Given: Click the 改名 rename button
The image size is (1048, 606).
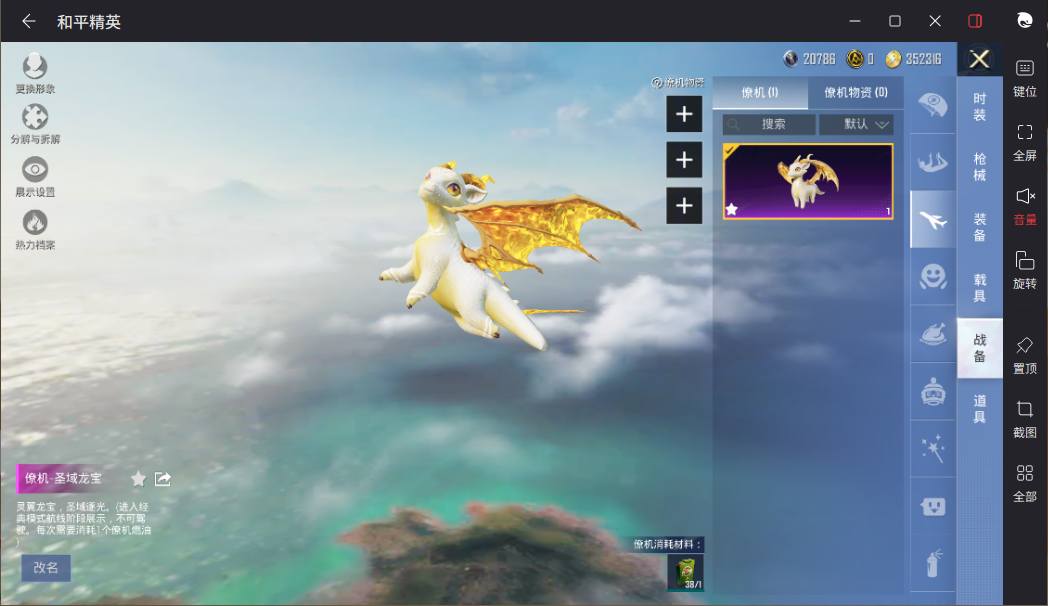Looking at the screenshot, I should pyautogui.click(x=45, y=567).
